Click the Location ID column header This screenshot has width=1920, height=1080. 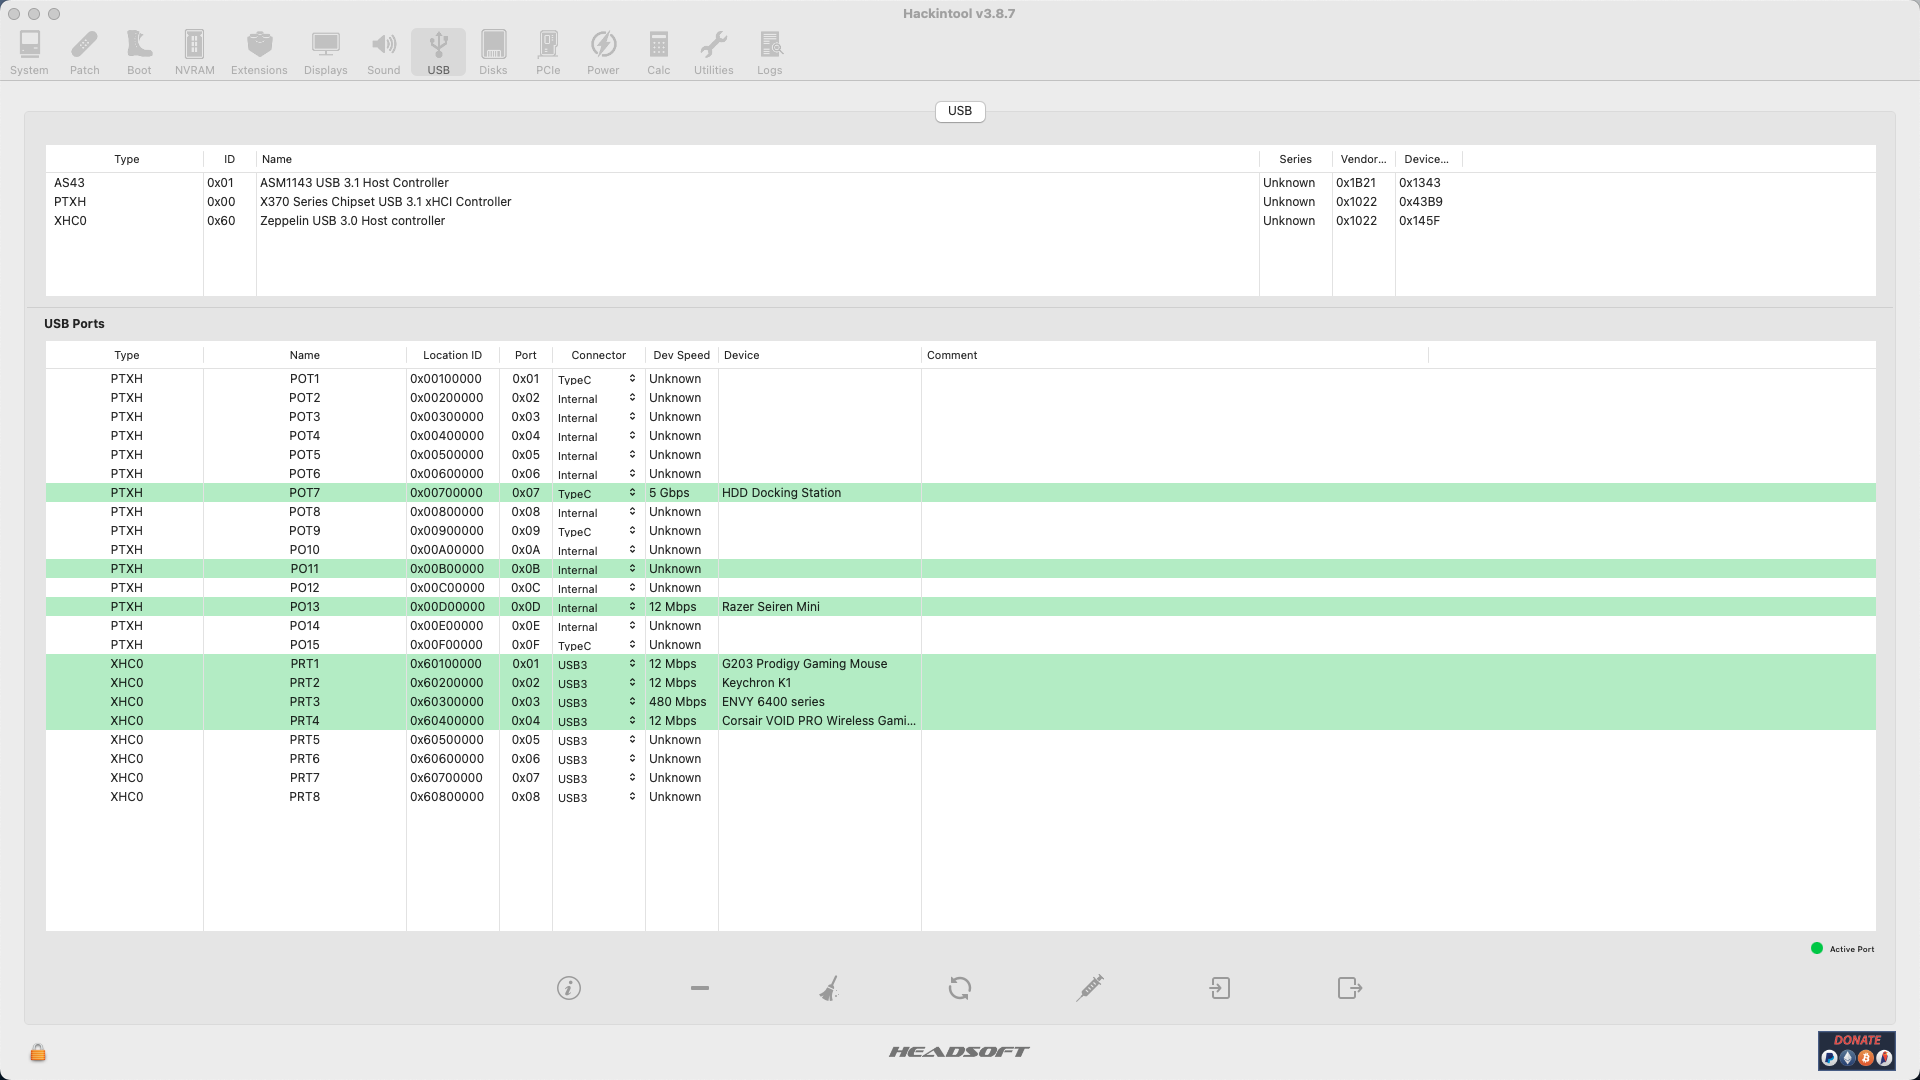coord(452,355)
